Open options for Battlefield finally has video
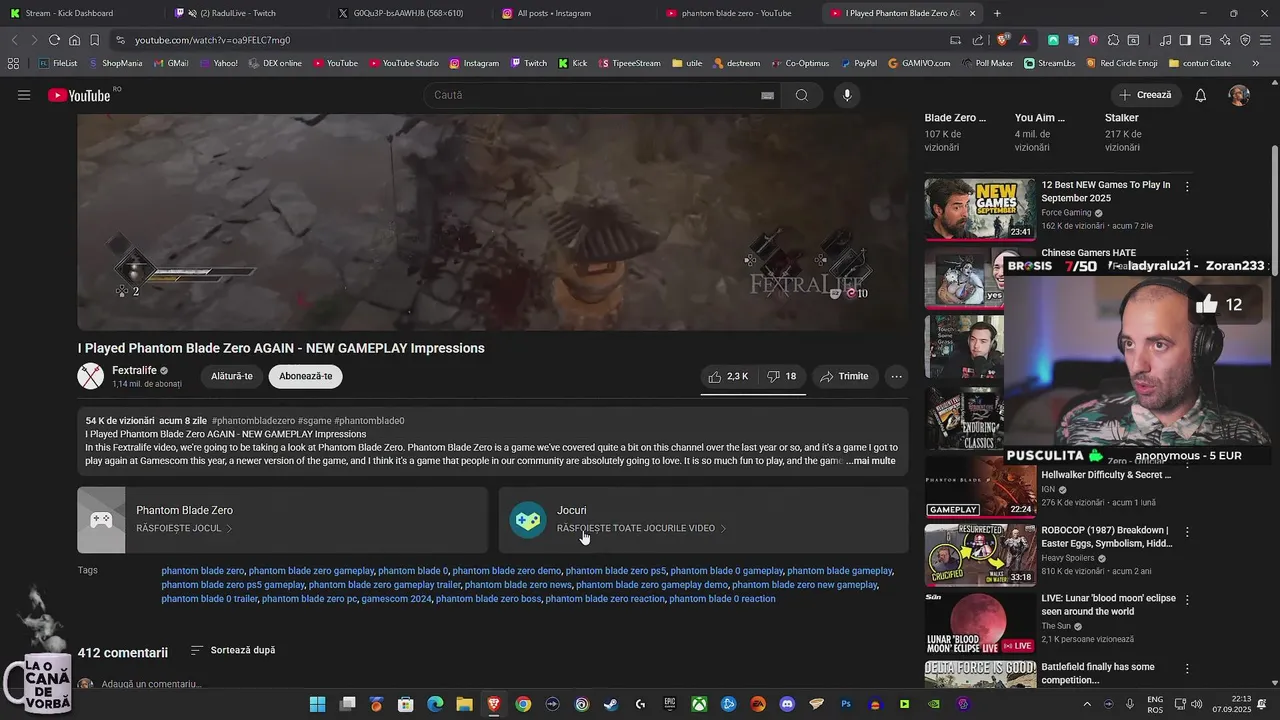This screenshot has width=1280, height=720. pos(1187,668)
